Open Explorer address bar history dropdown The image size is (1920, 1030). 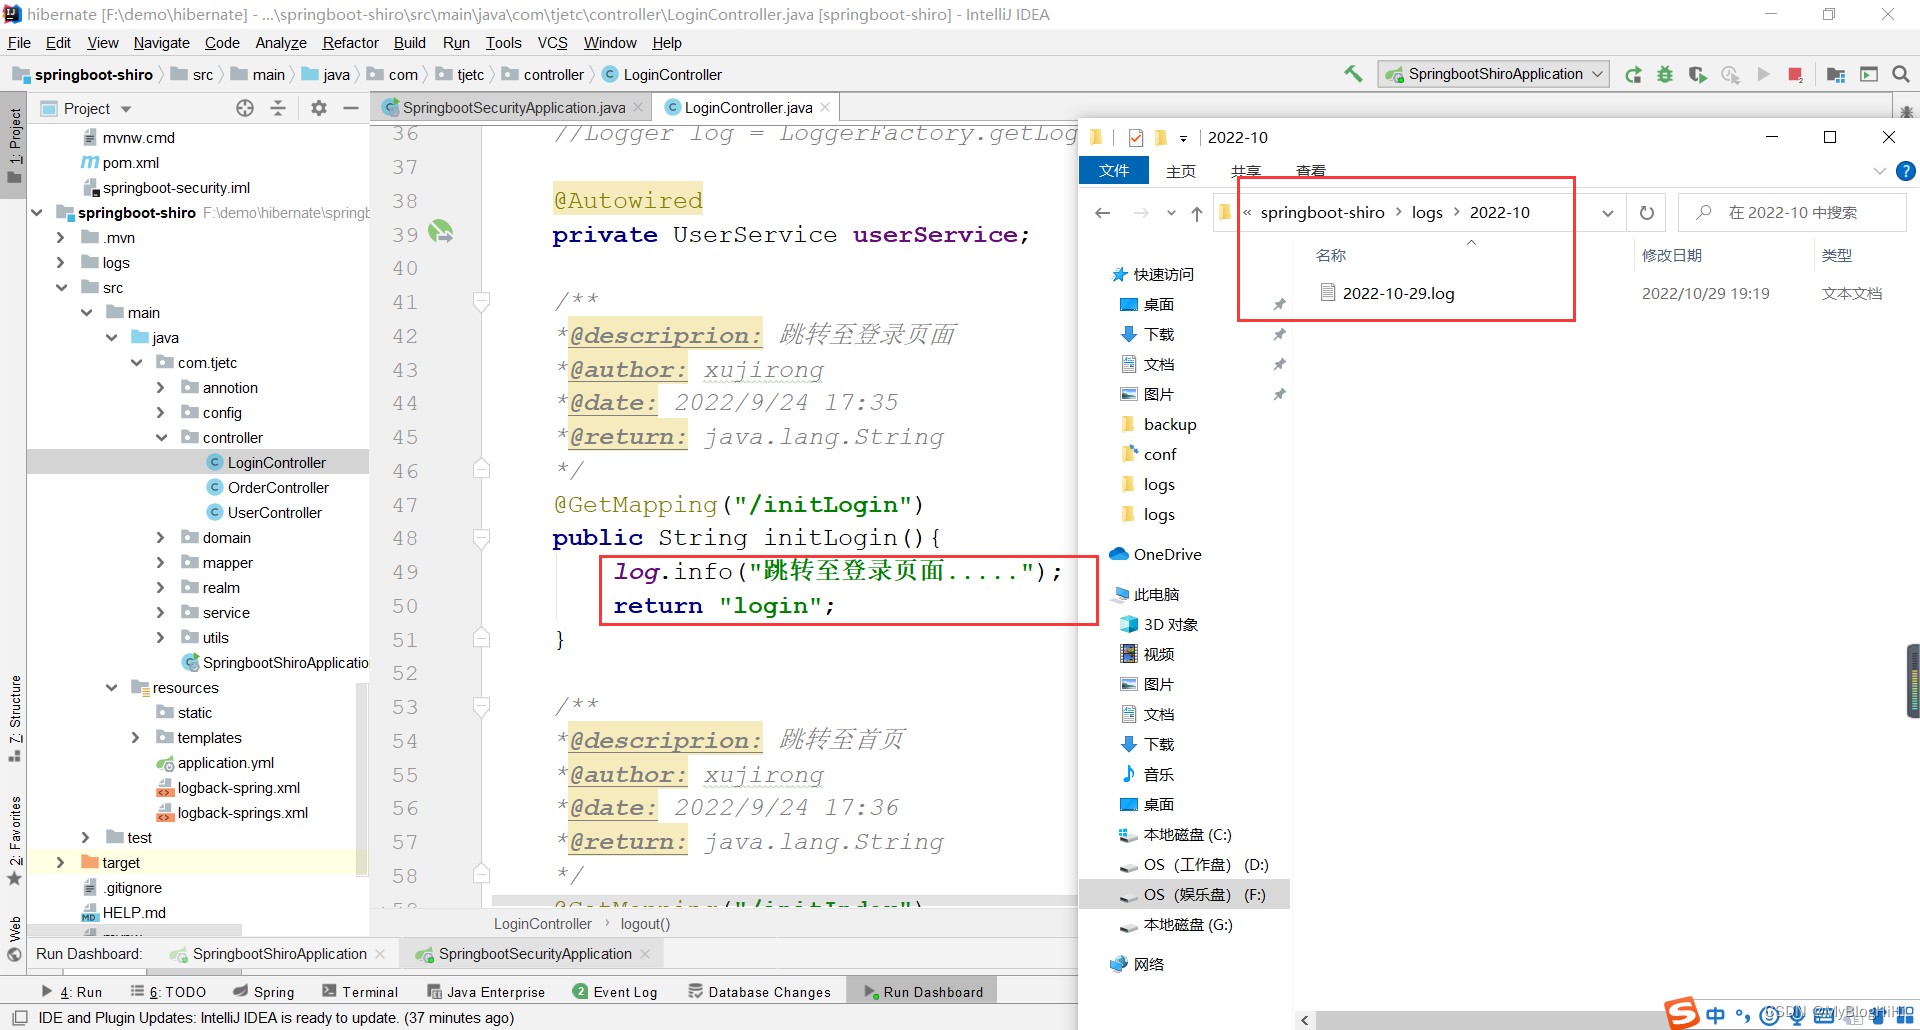point(1607,213)
